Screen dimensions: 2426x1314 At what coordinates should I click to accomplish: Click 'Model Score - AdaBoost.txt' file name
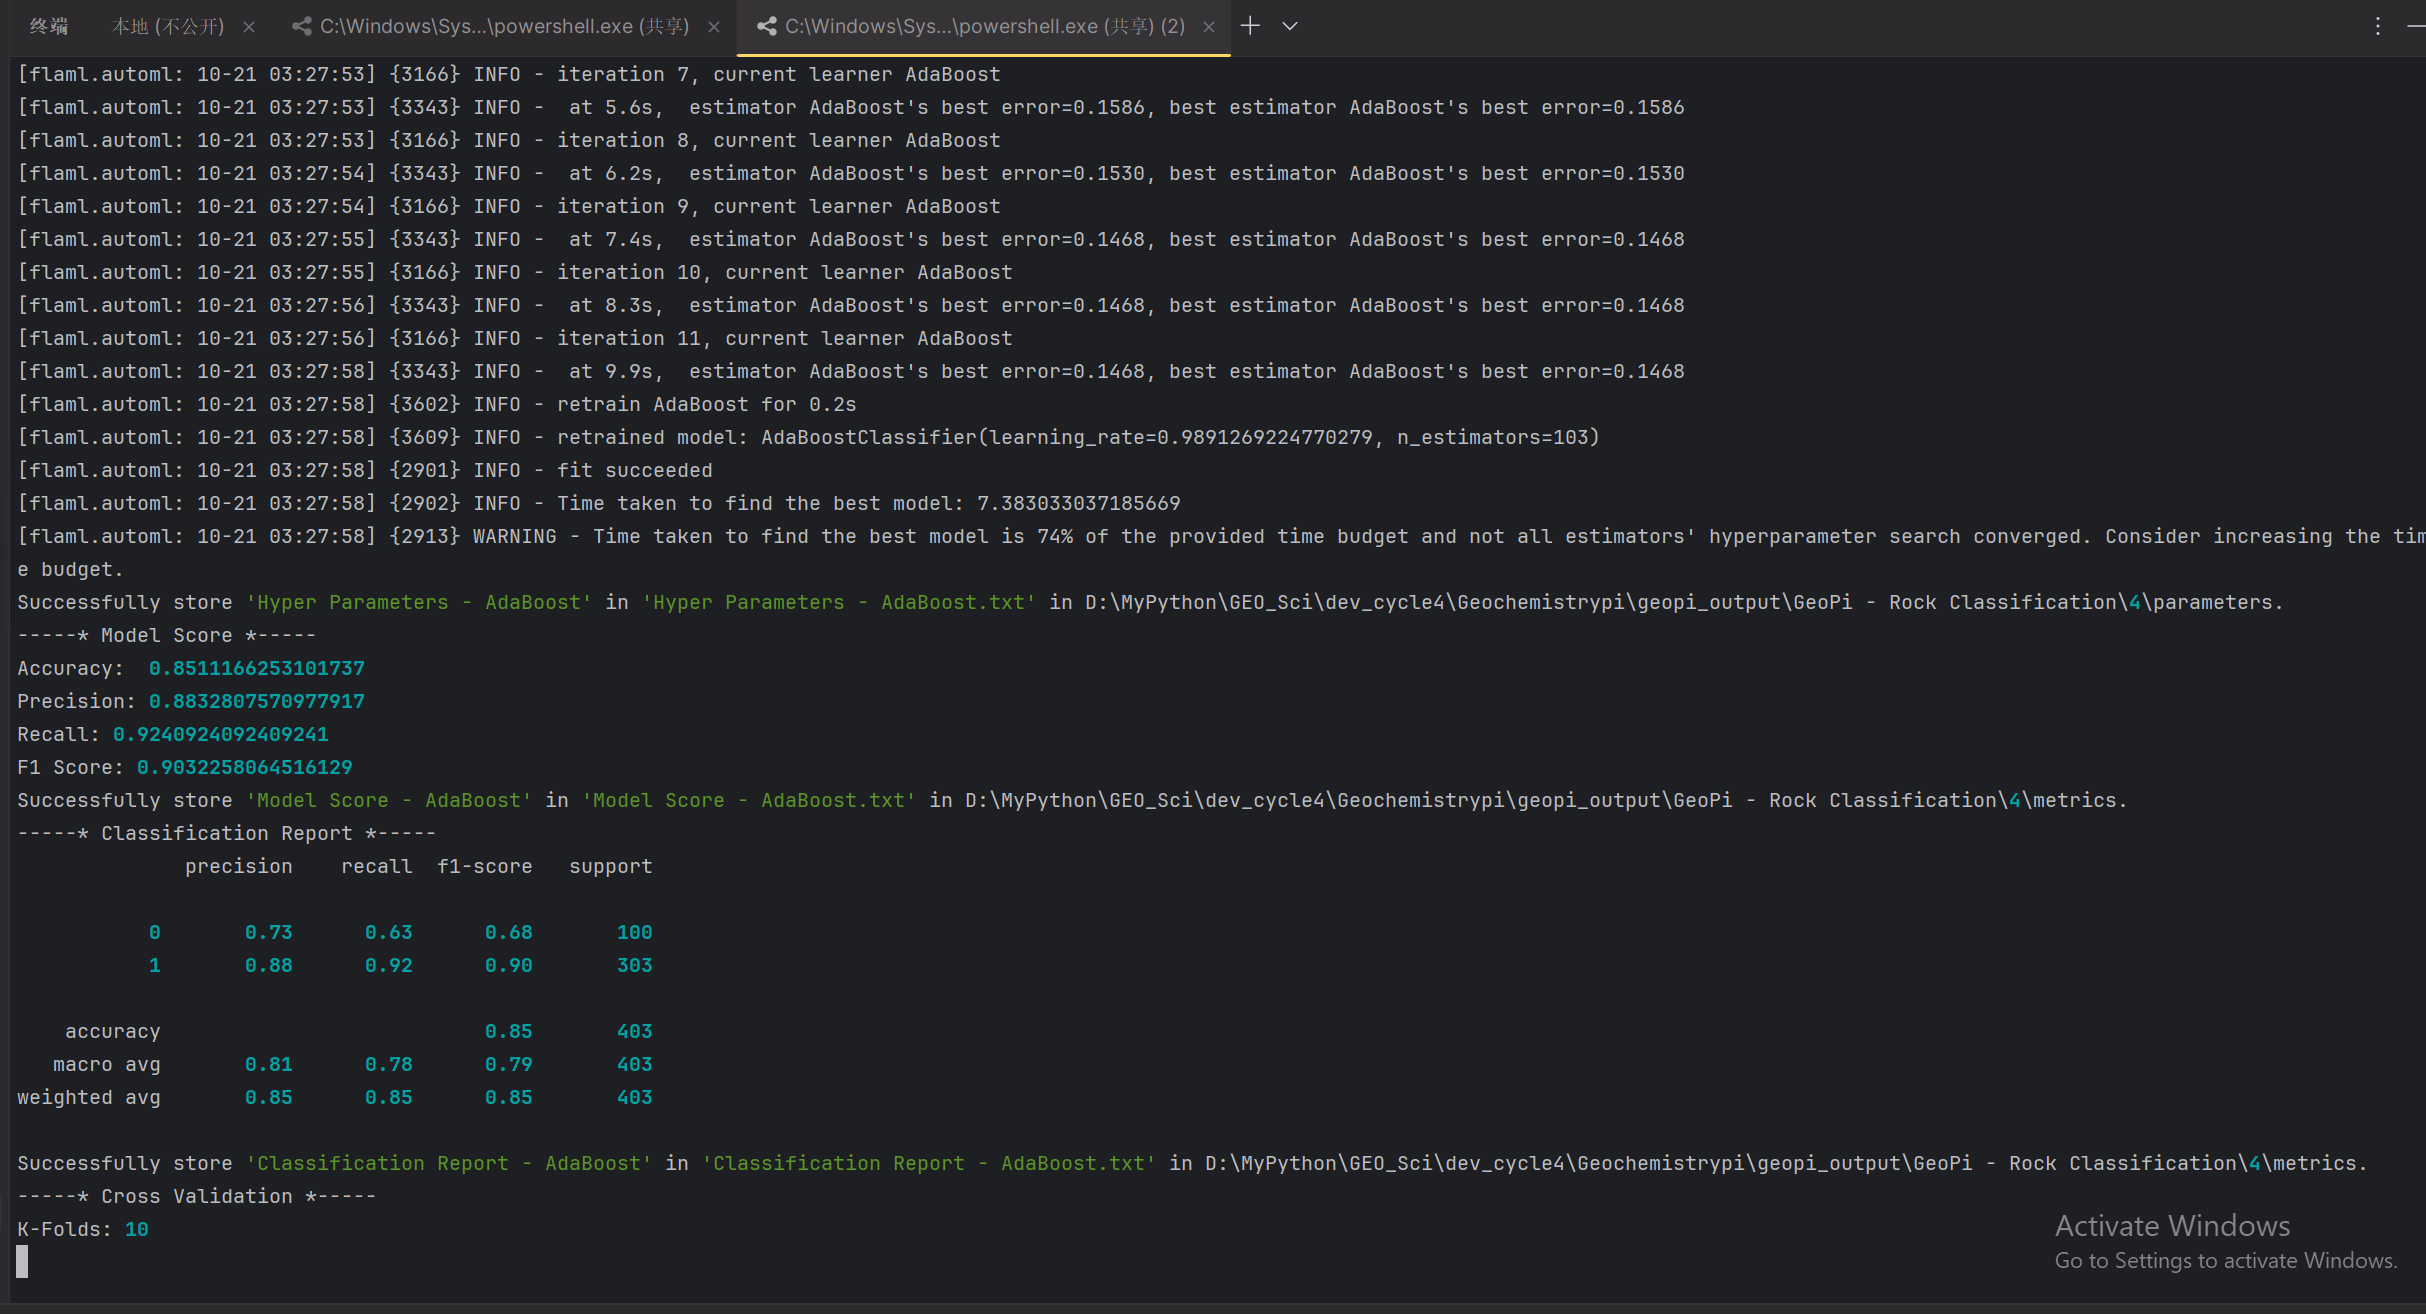[x=749, y=800]
